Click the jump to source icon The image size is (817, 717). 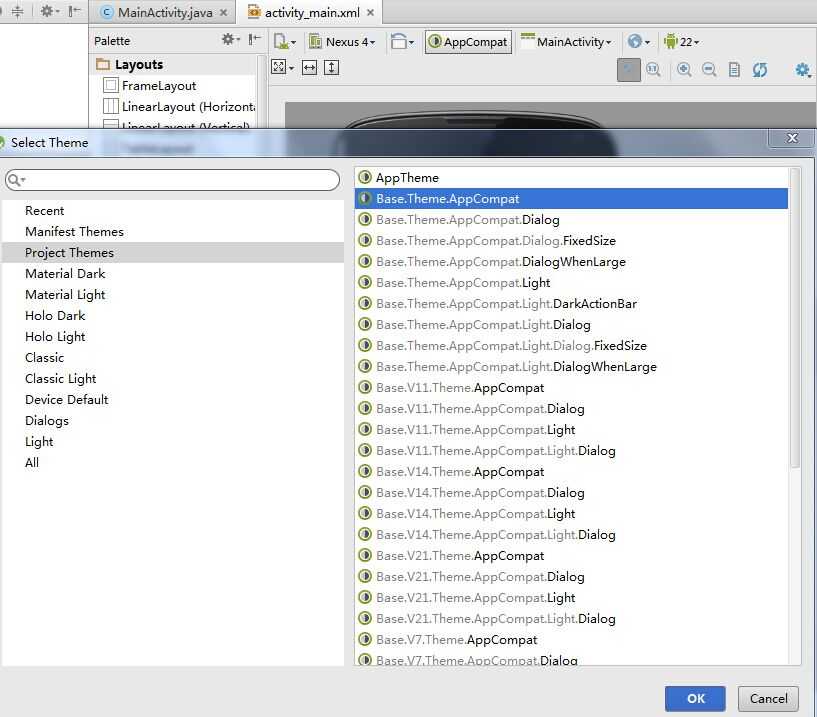pos(734,70)
